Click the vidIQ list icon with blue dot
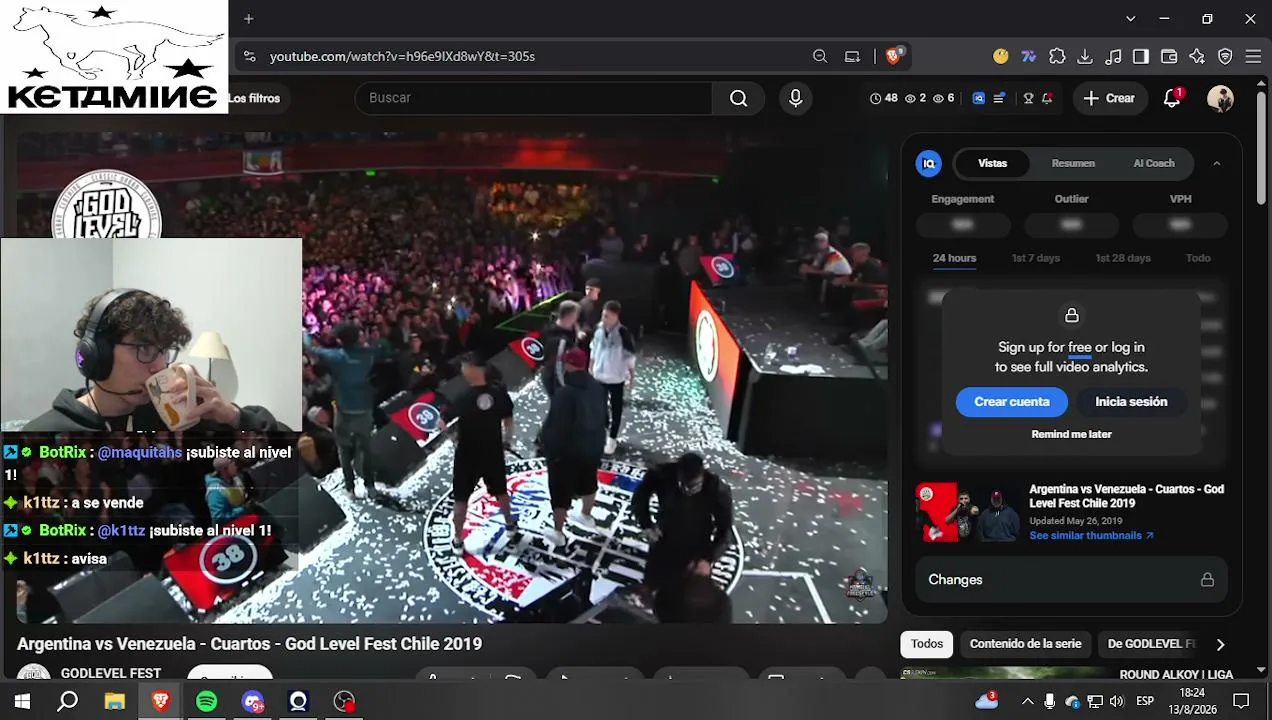 point(998,98)
